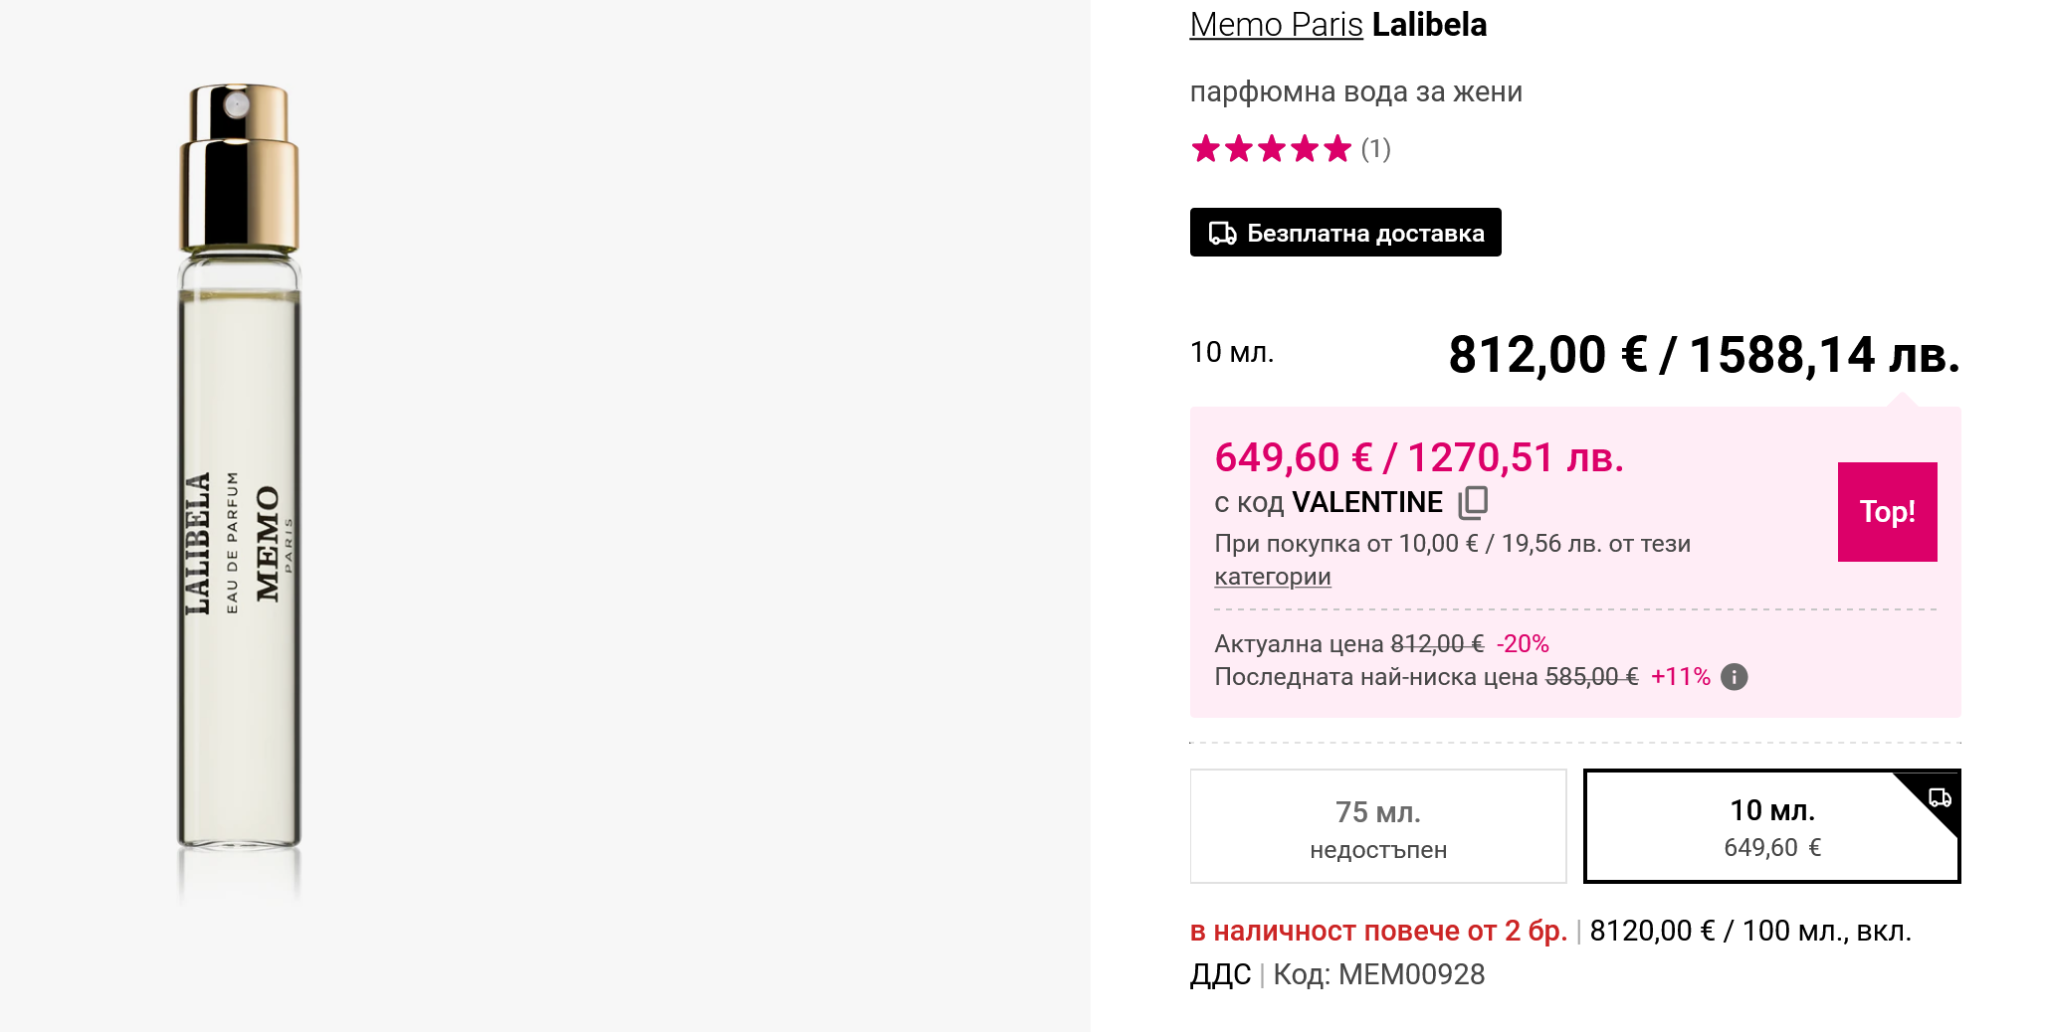Select the 10 мл. size option

1771,826
